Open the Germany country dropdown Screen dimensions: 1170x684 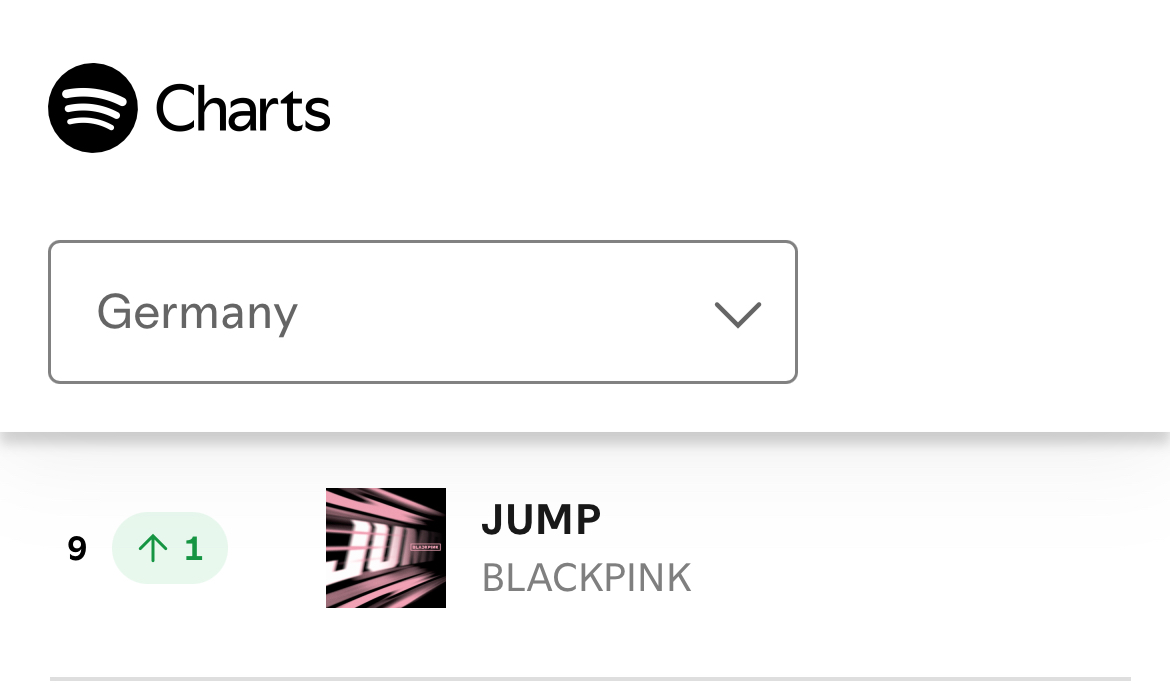pos(422,312)
